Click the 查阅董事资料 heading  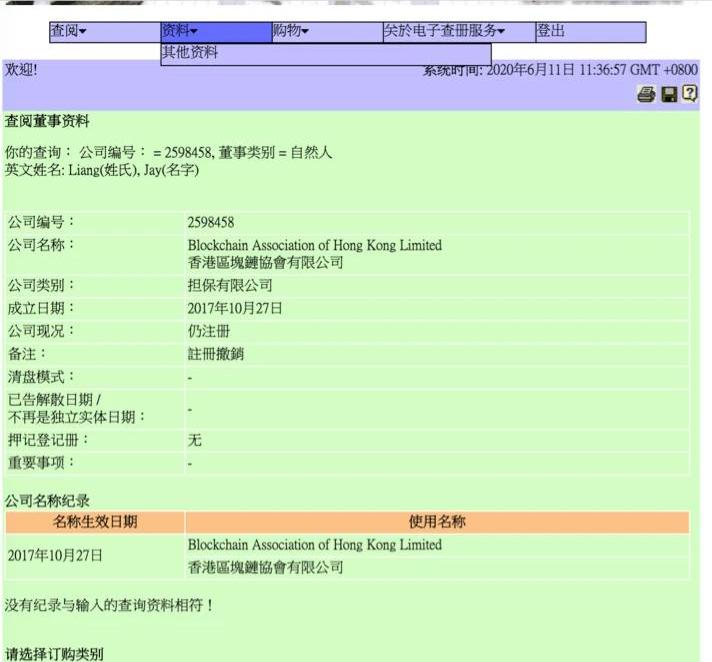click(47, 121)
